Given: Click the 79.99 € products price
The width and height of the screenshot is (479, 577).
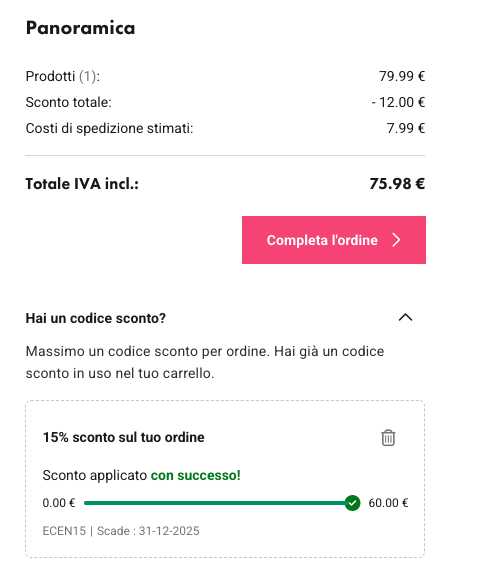Looking at the screenshot, I should (x=402, y=76).
